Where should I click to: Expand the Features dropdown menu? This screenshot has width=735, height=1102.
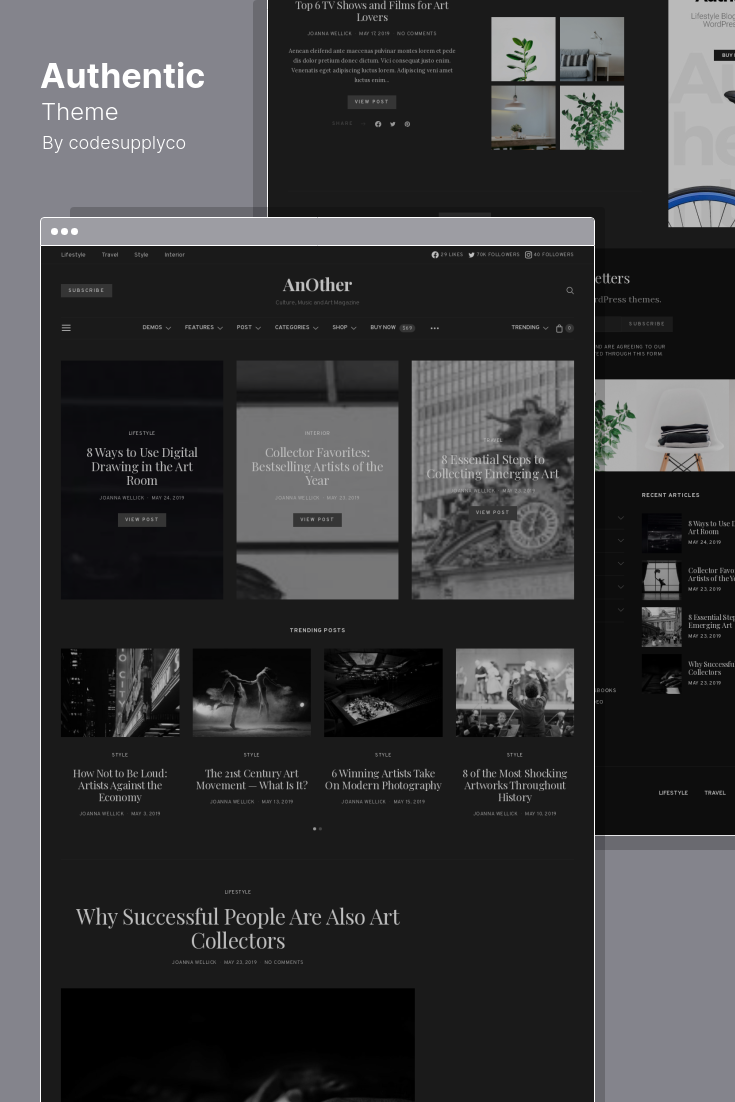pyautogui.click(x=204, y=328)
